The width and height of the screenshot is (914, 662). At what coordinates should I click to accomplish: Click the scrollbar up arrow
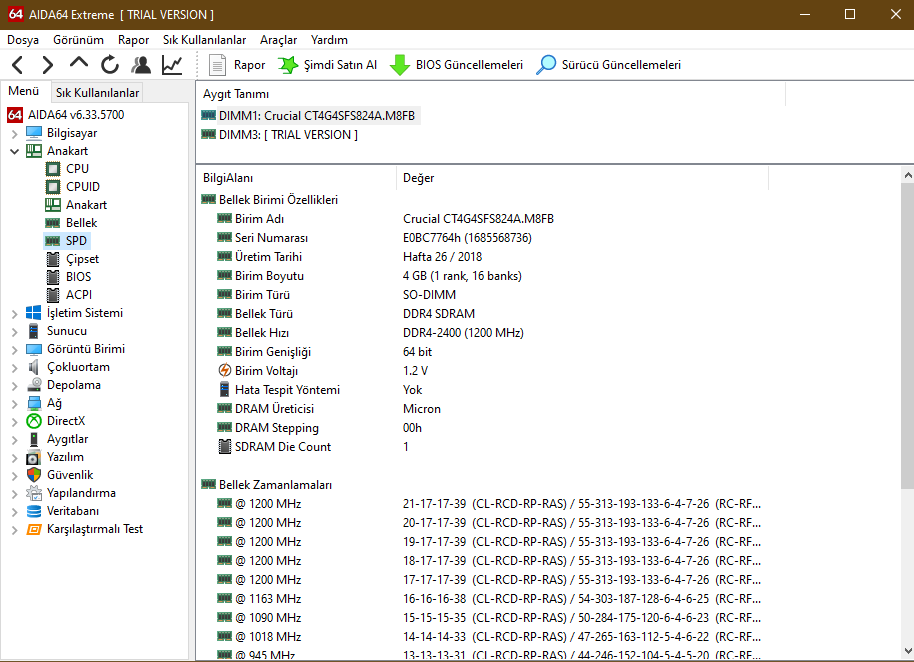click(x=907, y=175)
